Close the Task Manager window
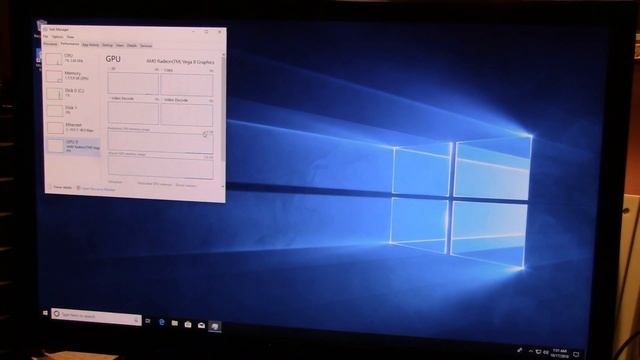Viewport: 640px width, 360px height. pyautogui.click(x=220, y=31)
